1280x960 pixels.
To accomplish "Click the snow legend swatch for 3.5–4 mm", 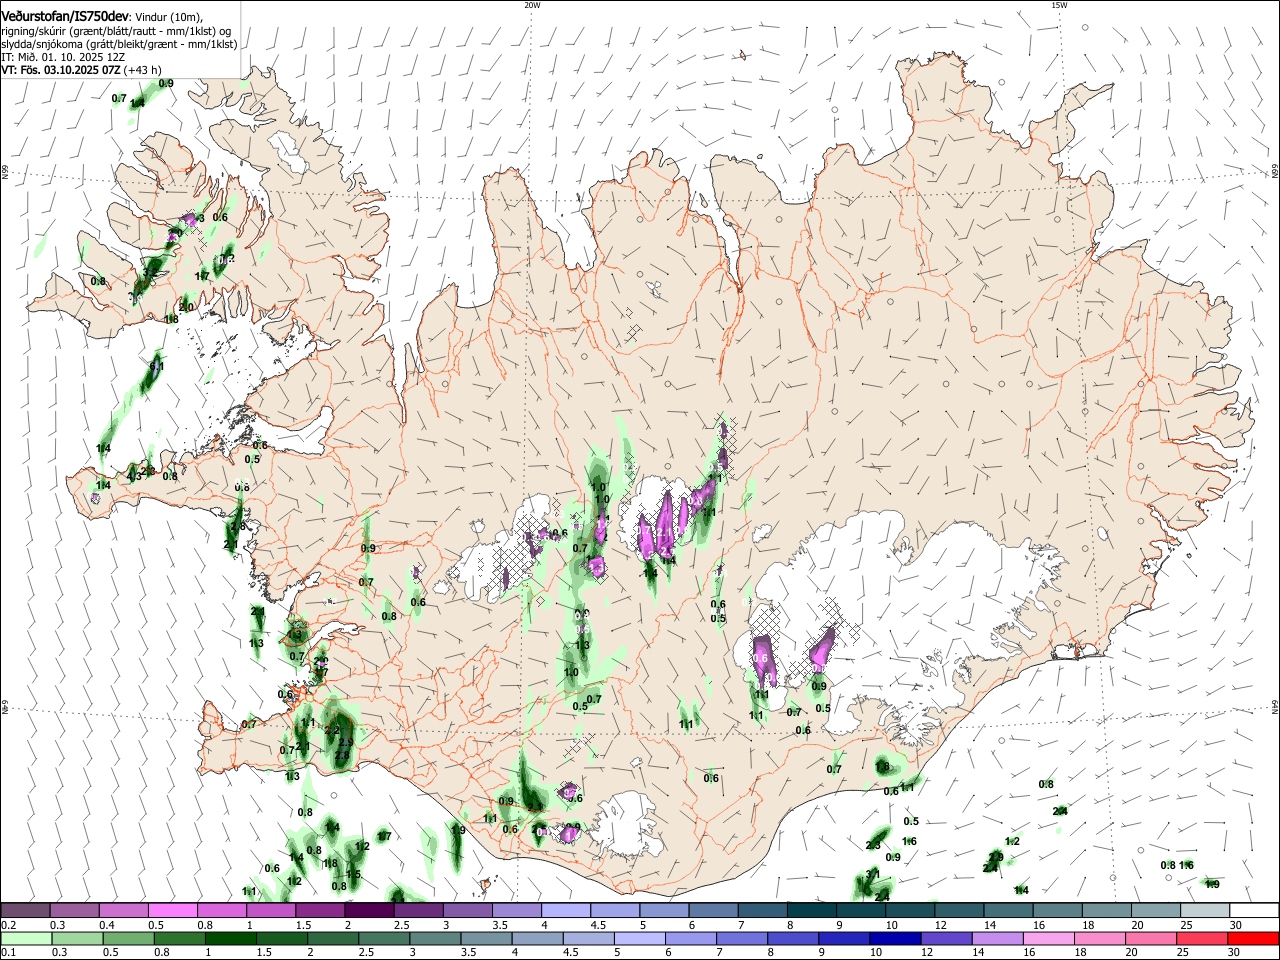I will click(x=516, y=911).
